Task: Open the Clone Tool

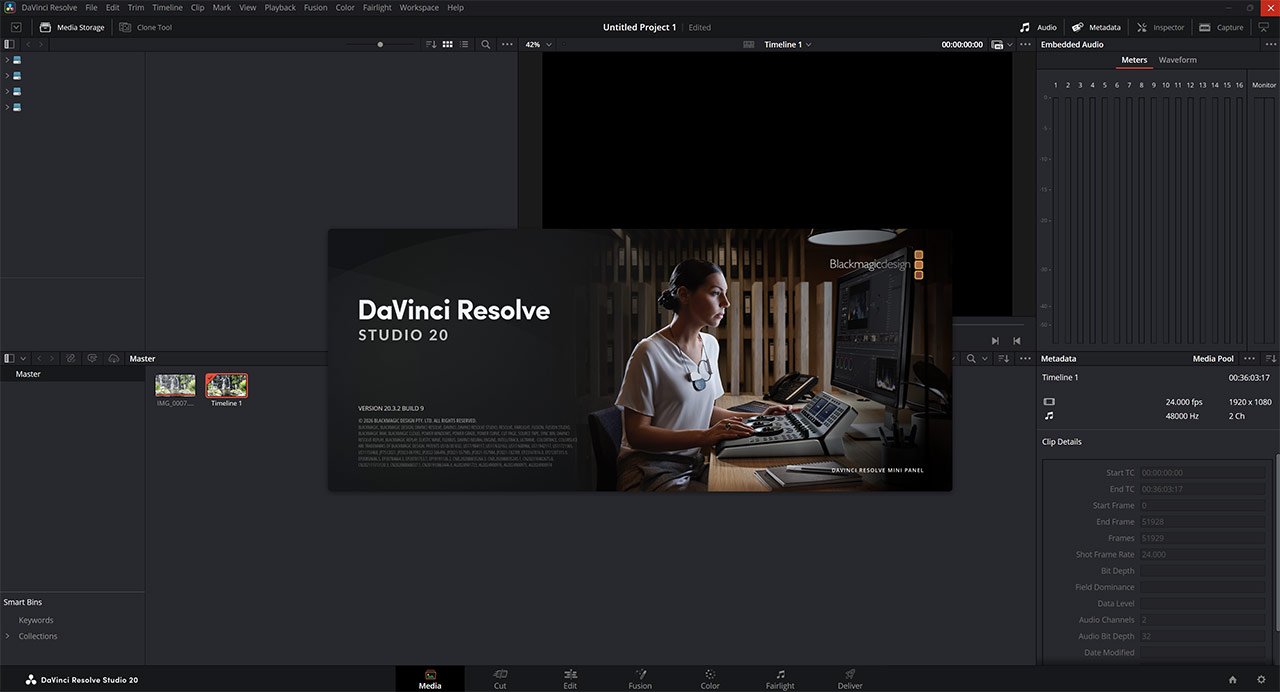Action: click(146, 27)
